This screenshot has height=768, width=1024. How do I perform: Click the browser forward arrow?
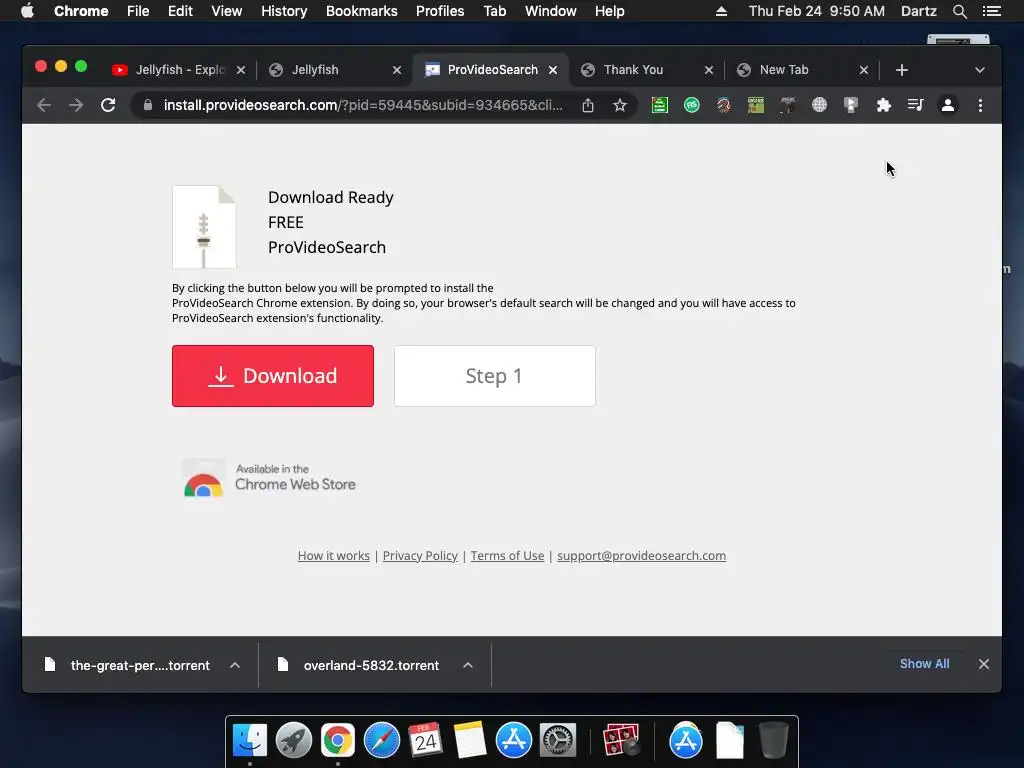(x=76, y=105)
